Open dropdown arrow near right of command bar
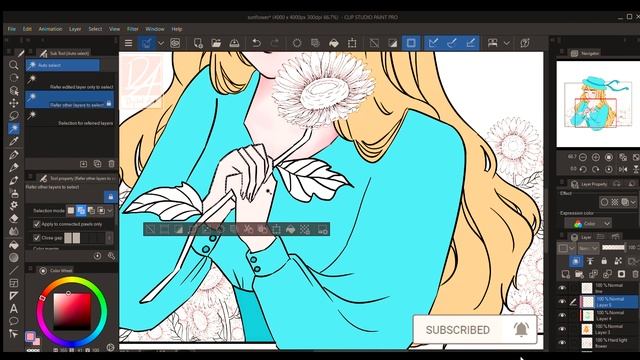Viewport: 640px width, 360px height. tap(507, 43)
